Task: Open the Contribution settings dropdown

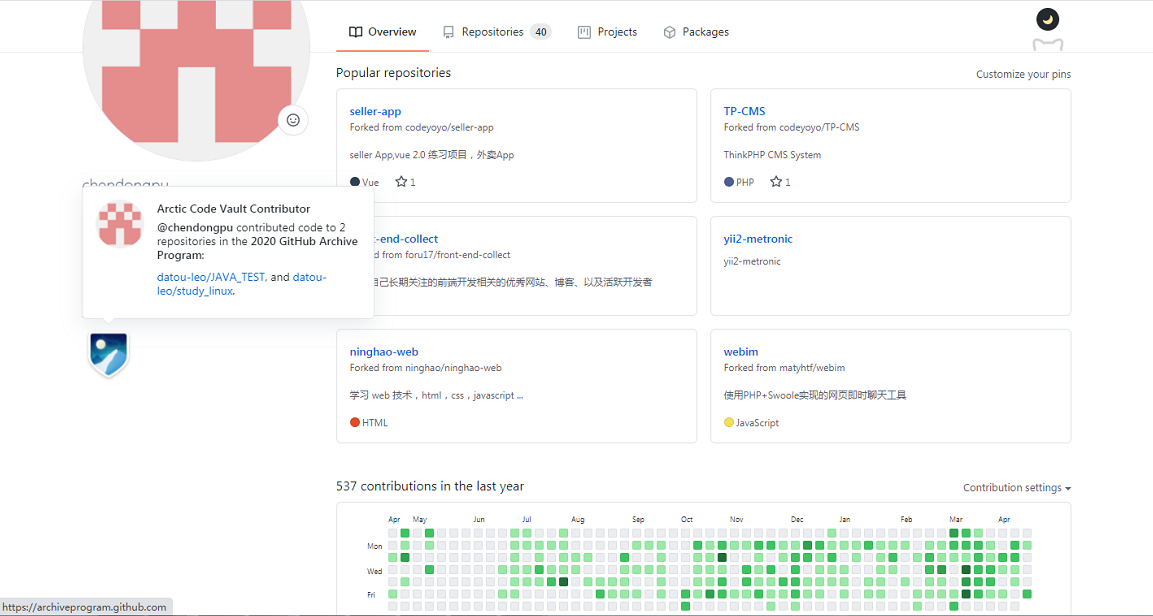Action: coord(1016,487)
